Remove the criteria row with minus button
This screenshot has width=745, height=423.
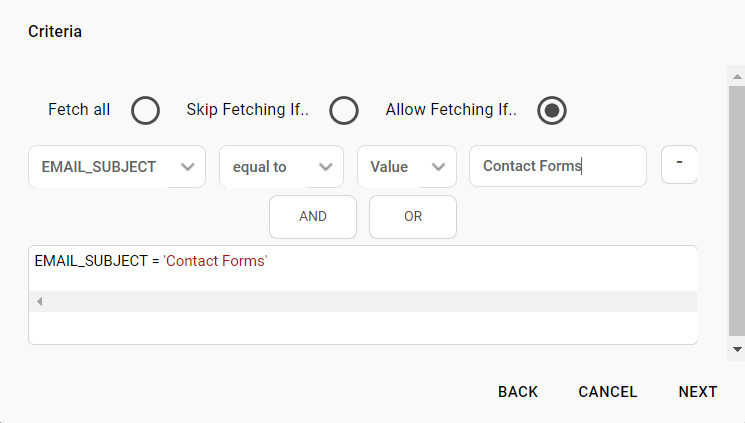tap(679, 164)
